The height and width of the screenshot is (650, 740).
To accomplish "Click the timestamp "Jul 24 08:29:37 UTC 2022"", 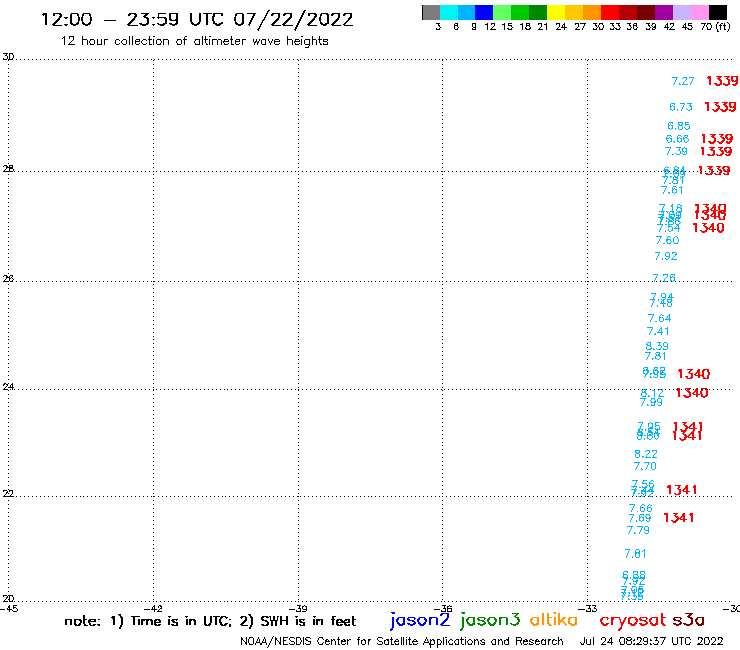I will click(651, 641).
